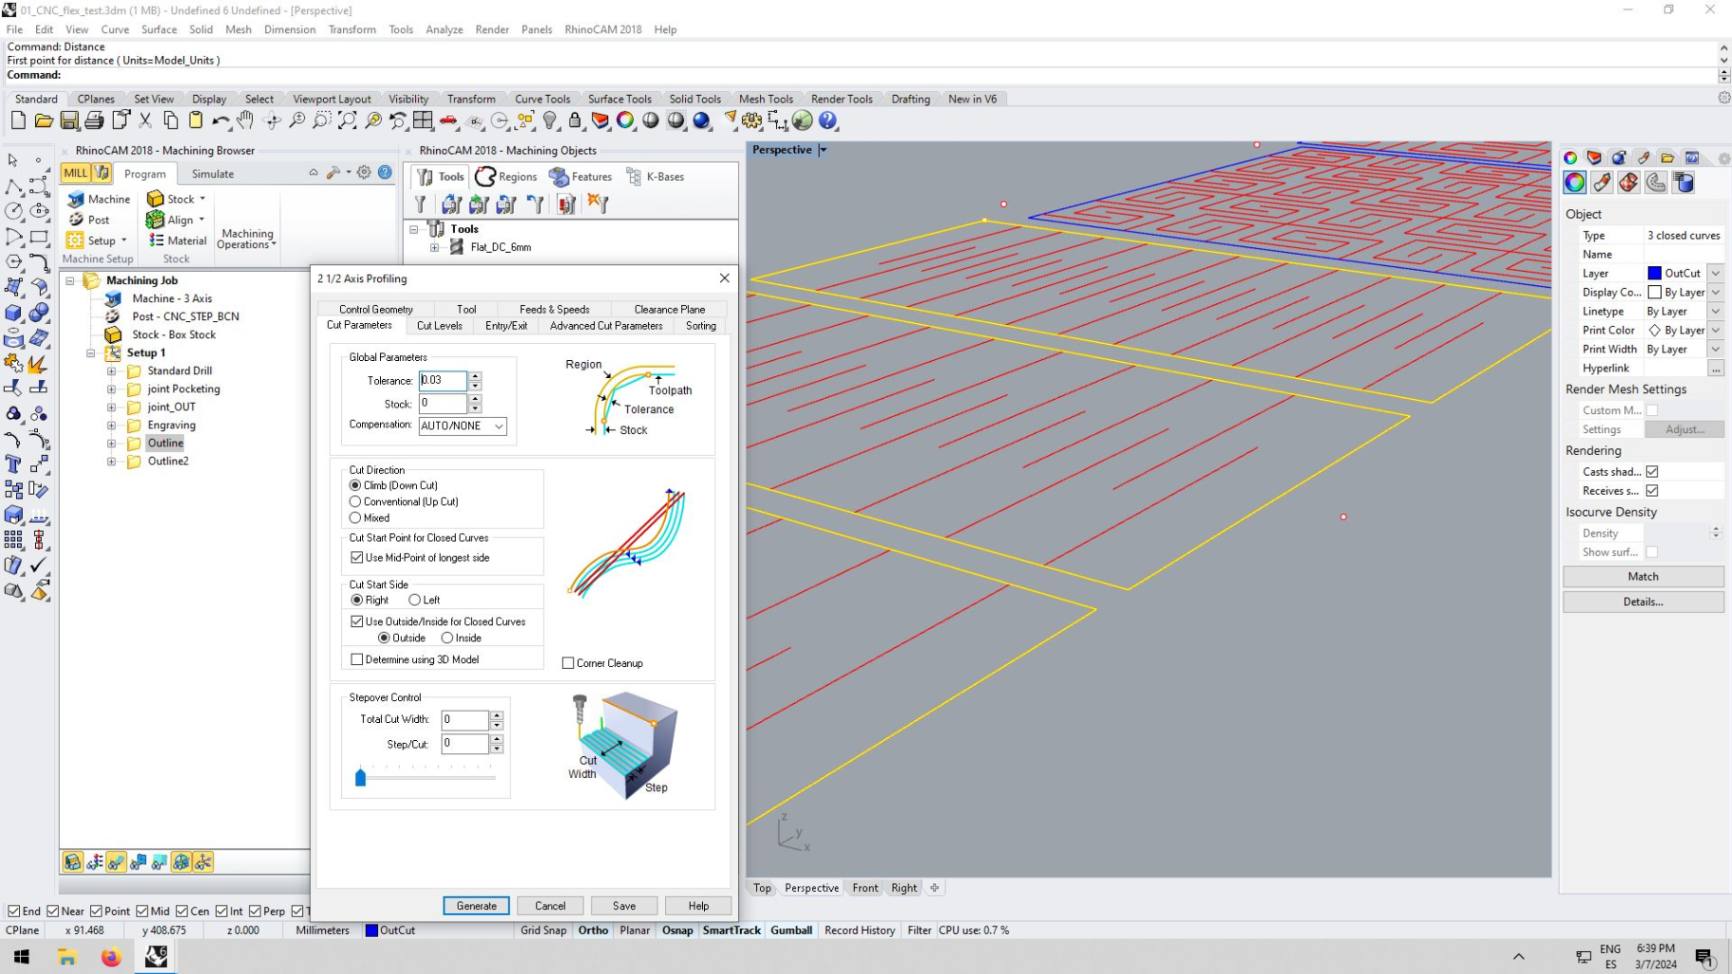Screen dimensions: 1732x974
Task: Expand the Standard Drill folder node
Action: (112, 371)
